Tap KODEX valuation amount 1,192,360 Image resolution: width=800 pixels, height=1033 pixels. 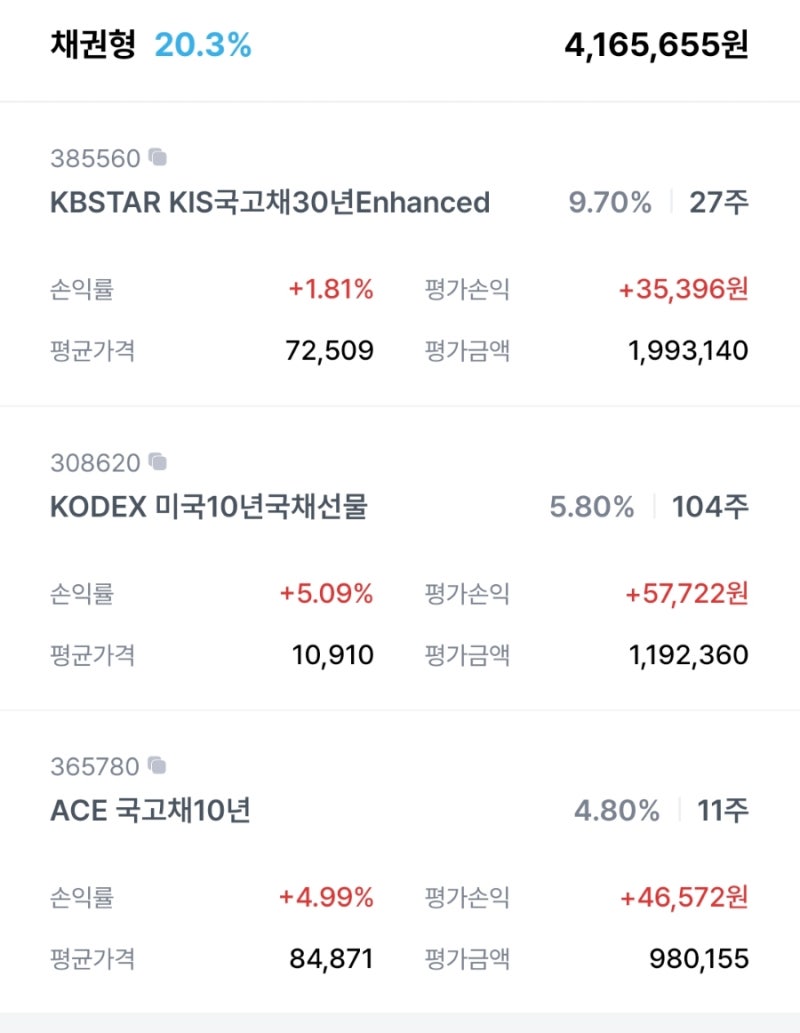pos(689,655)
